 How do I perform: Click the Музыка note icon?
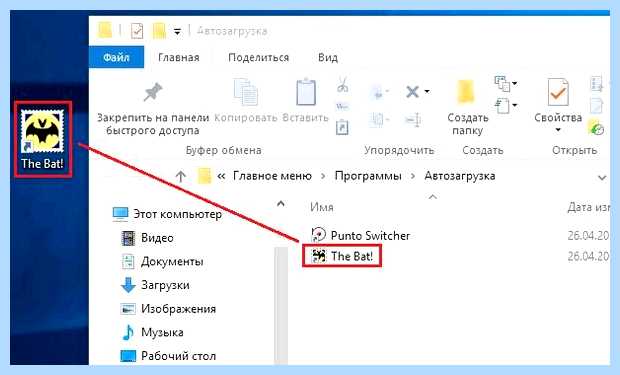pos(128,332)
